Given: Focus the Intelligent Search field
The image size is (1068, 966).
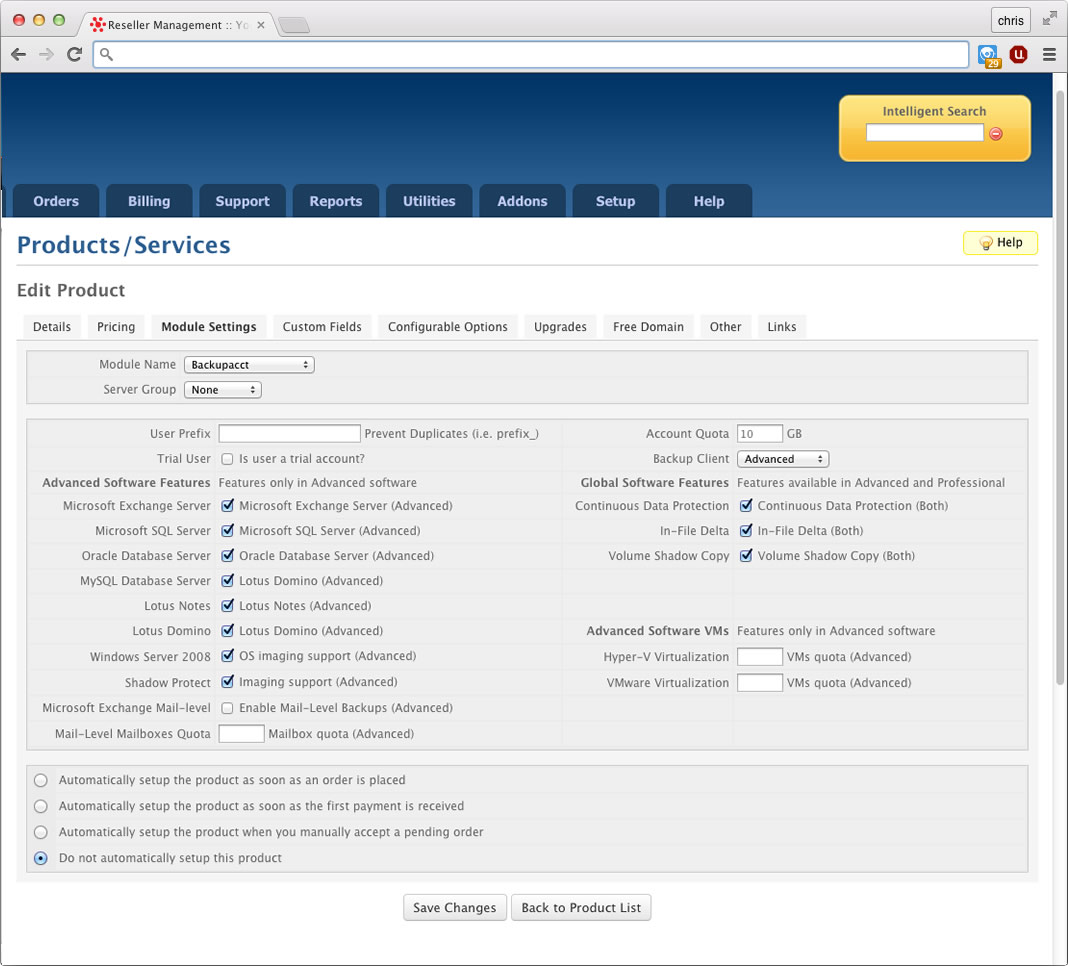Looking at the screenshot, I should coord(924,133).
